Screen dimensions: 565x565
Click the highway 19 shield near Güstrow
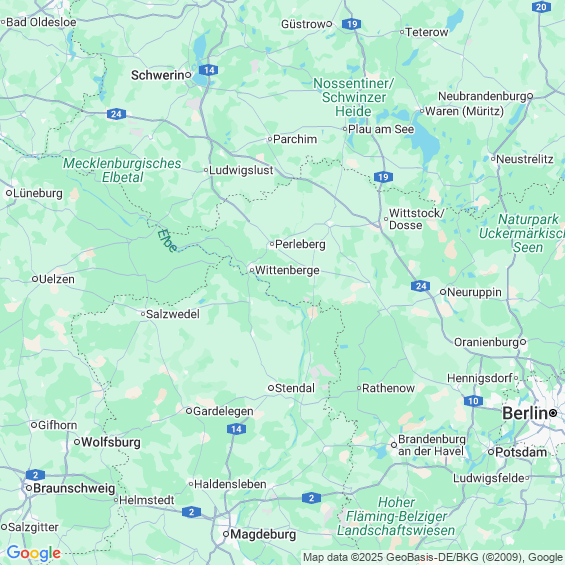pyautogui.click(x=352, y=24)
